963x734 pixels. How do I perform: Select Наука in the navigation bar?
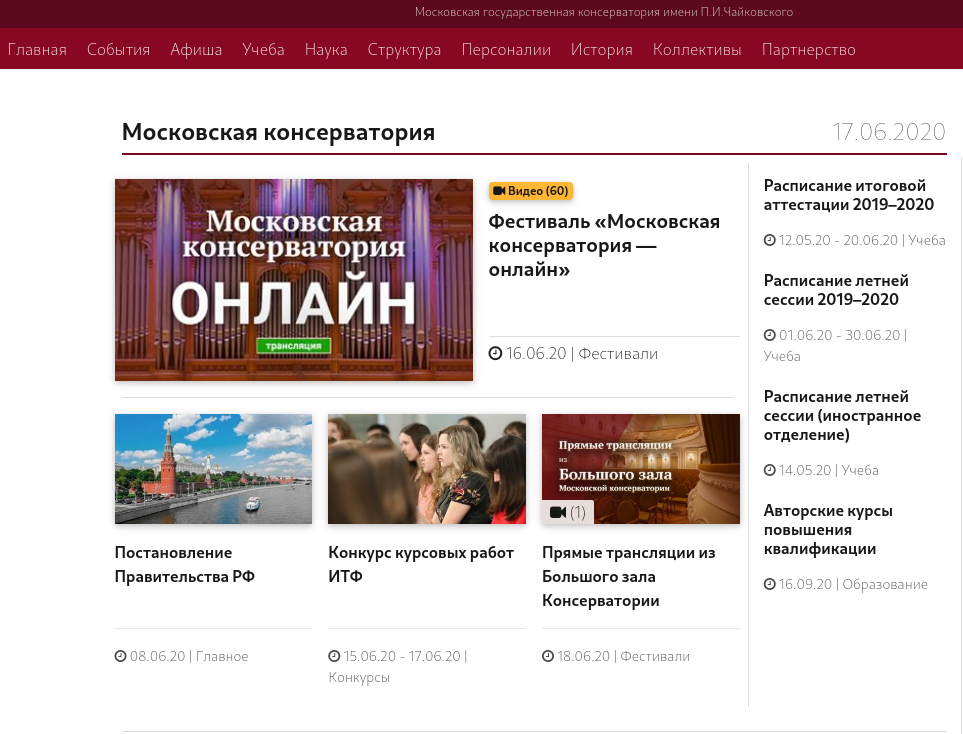pos(326,50)
